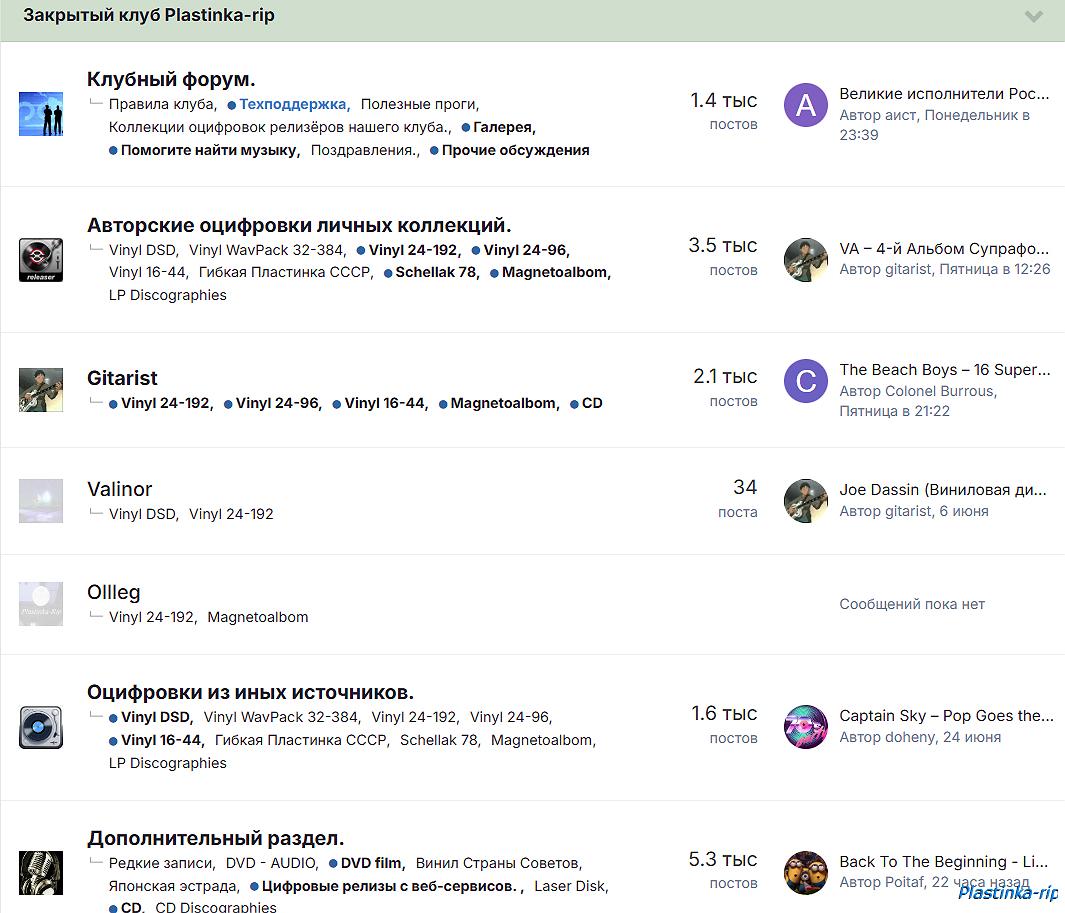Click the Gitarist forum guitarist icon

tap(41, 390)
